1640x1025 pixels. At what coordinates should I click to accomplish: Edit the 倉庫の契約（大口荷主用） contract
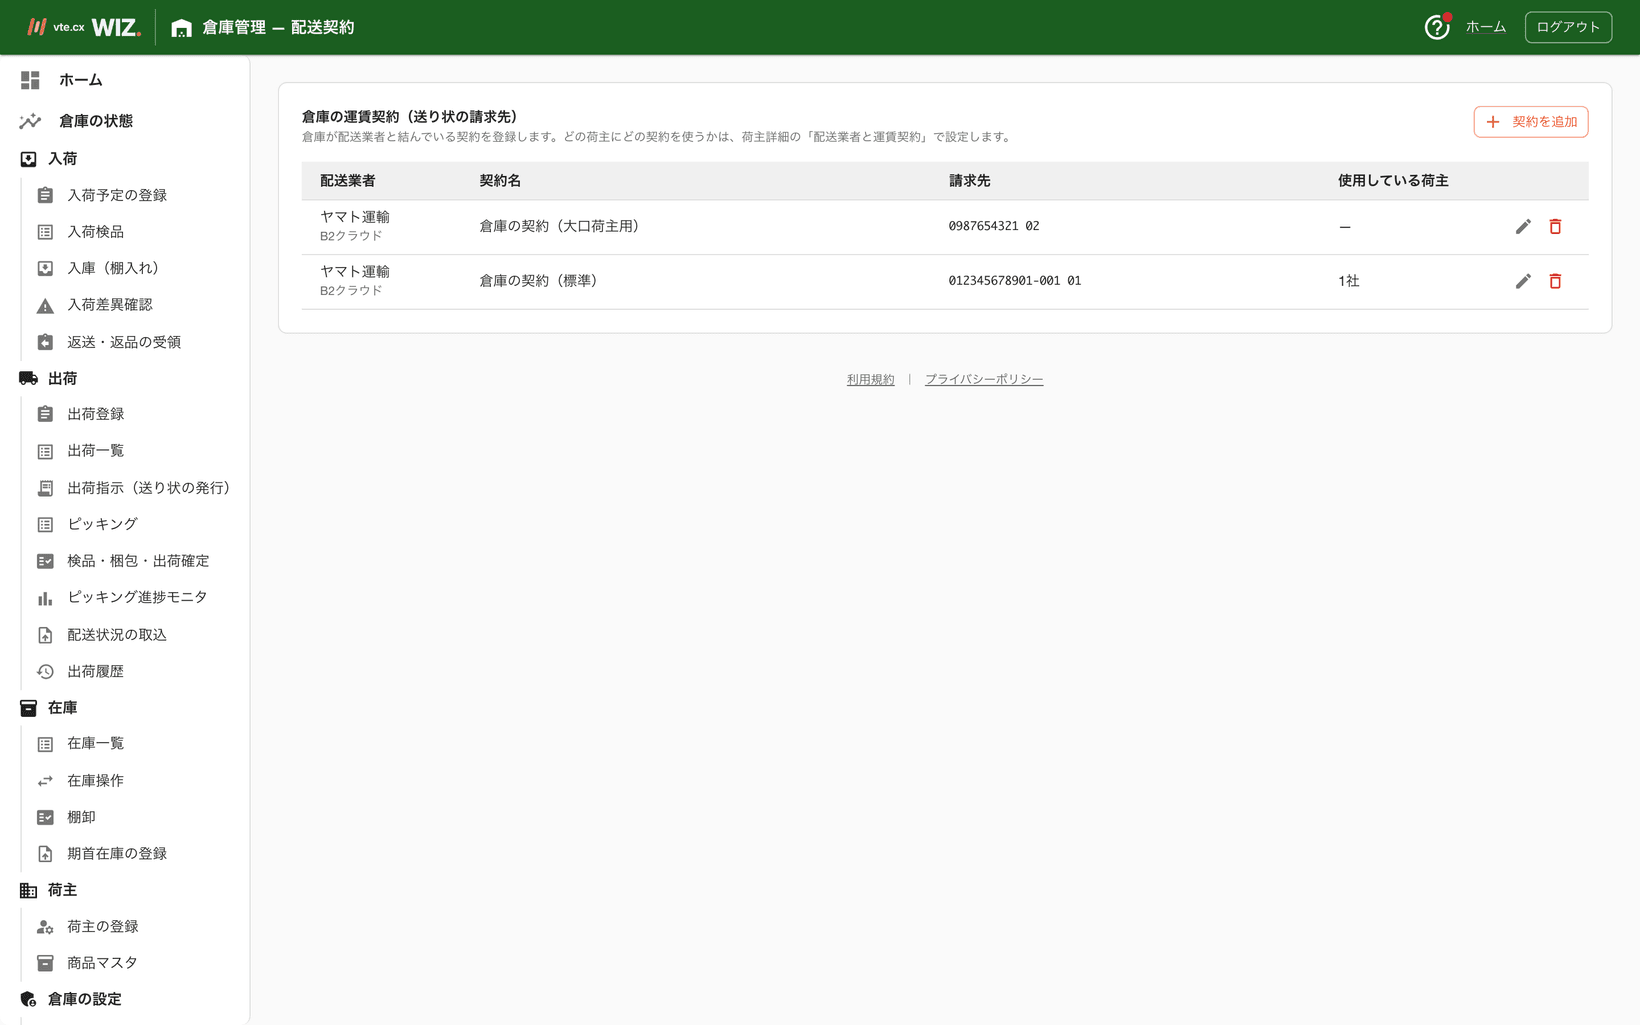(1523, 227)
